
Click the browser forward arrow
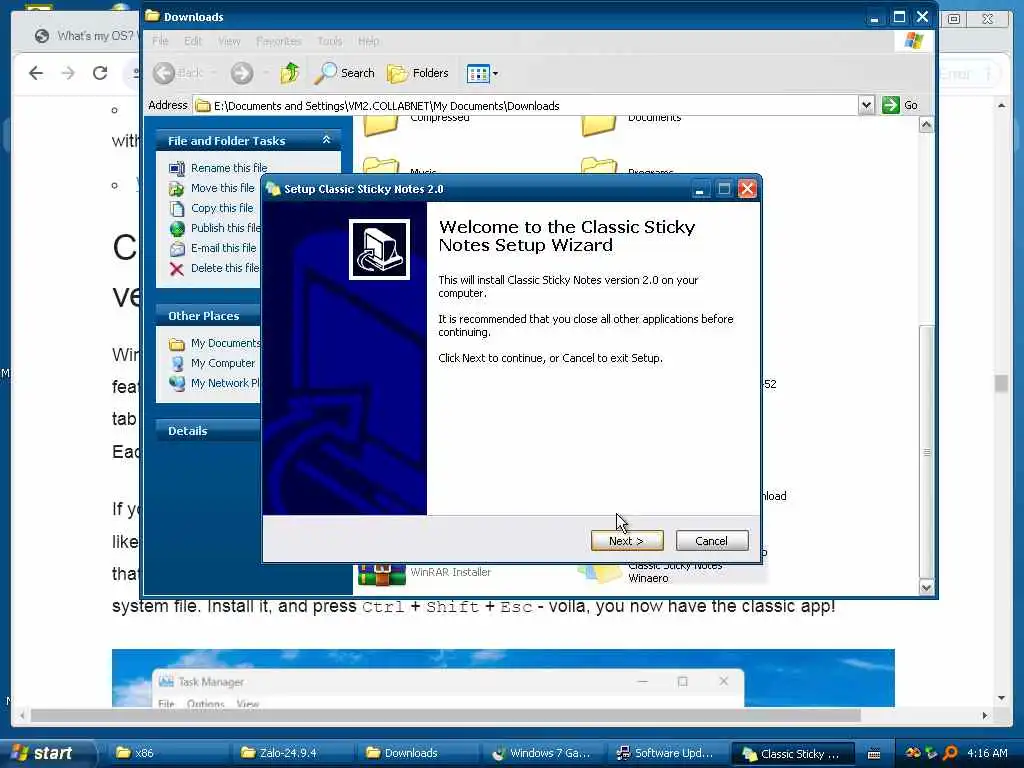[x=68, y=73]
